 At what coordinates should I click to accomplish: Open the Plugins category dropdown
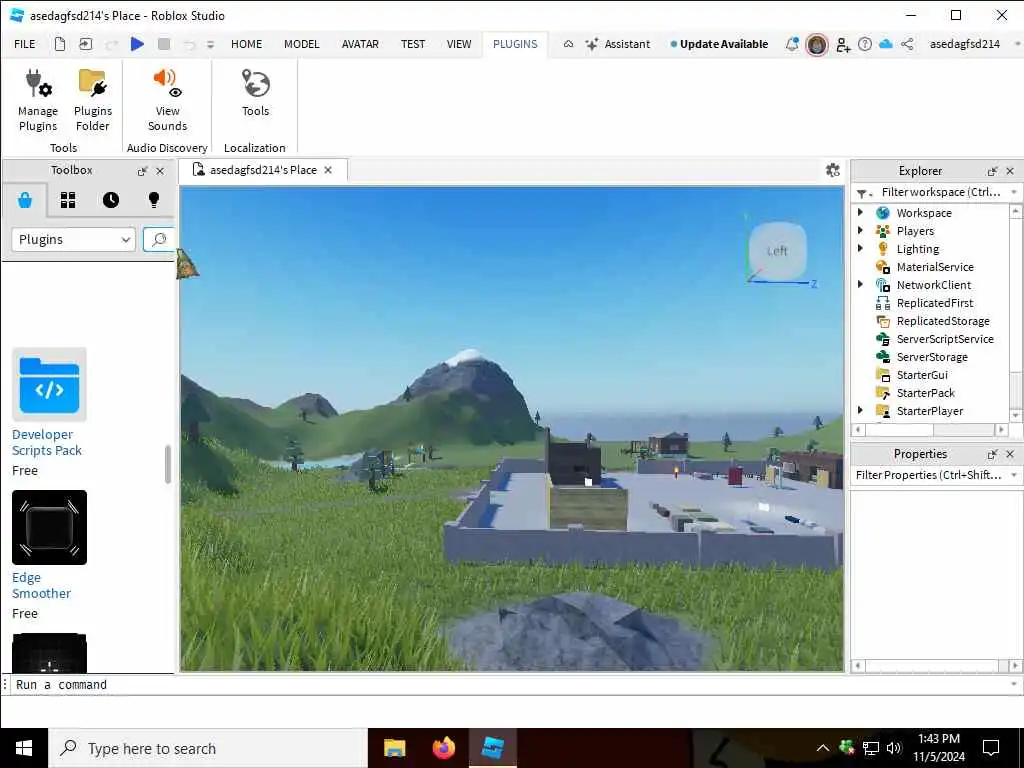click(73, 240)
